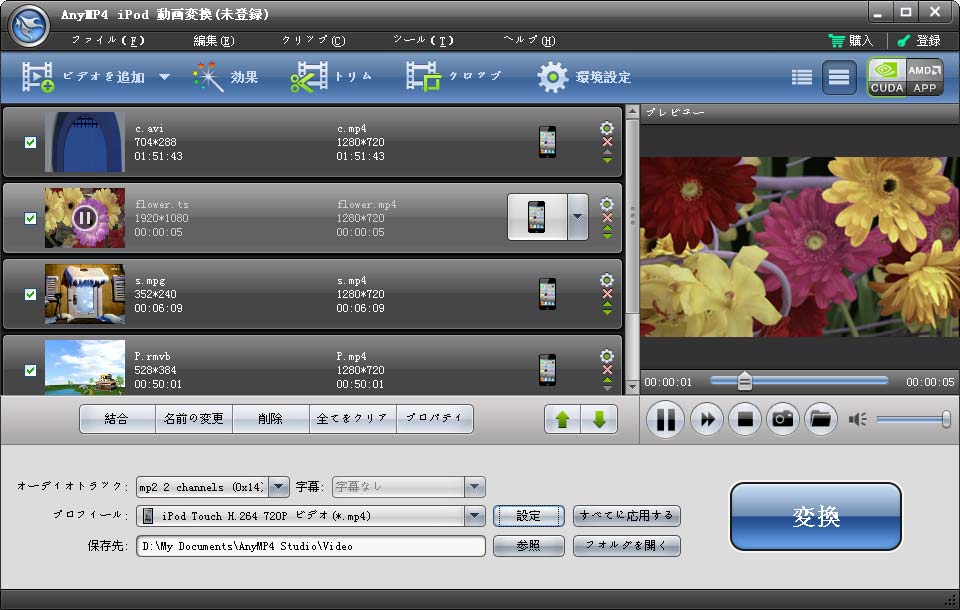Select the c.avi video thumbnail
The height and width of the screenshot is (610, 960).
[85, 142]
